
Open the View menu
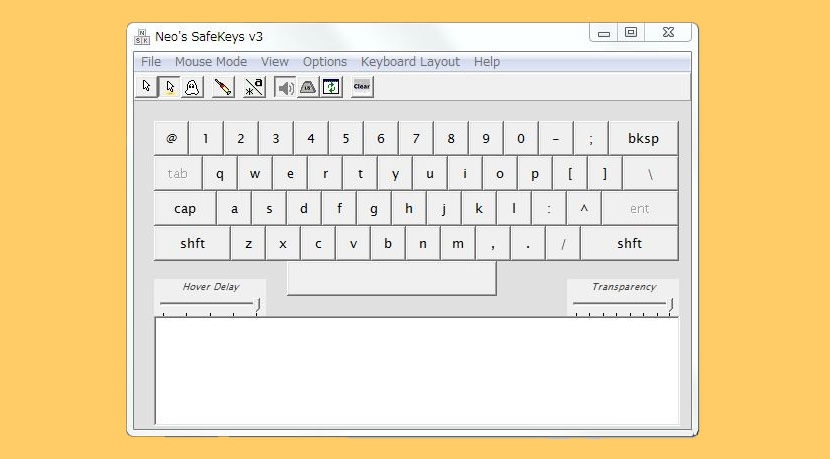click(275, 62)
